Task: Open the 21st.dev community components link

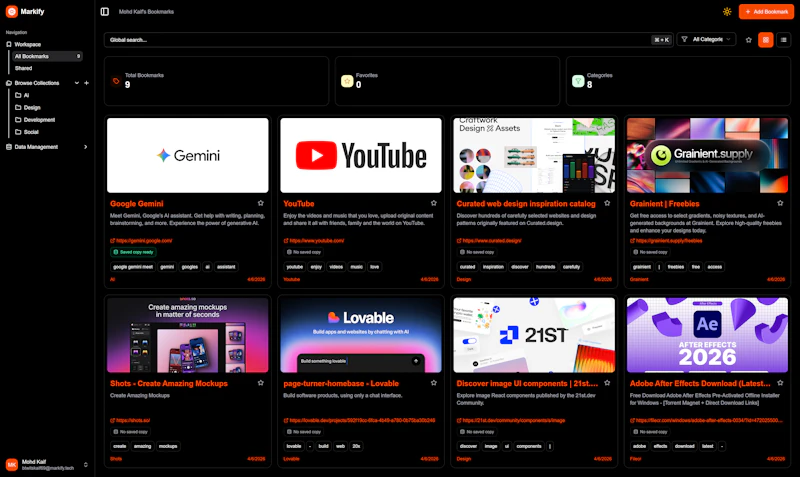Action: 511,420
